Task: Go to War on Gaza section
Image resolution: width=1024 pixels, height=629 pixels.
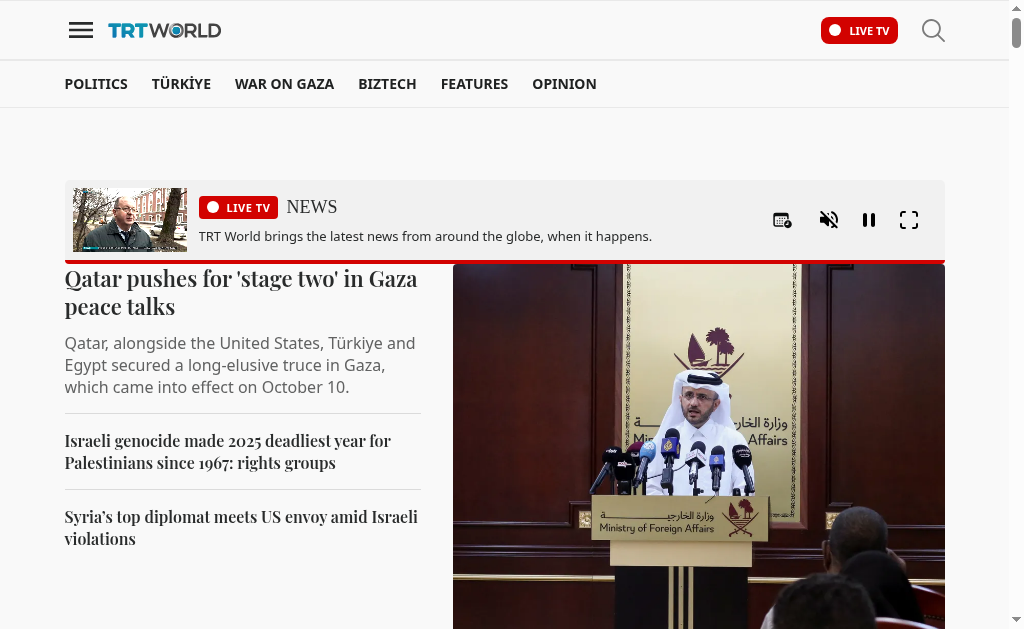Action: pyautogui.click(x=284, y=84)
